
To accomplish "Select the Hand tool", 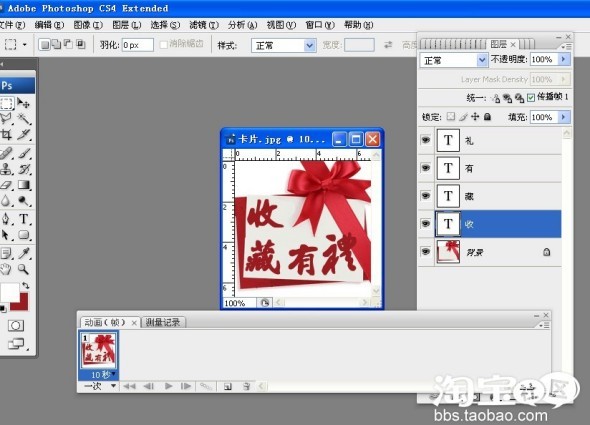I will (x=6, y=269).
